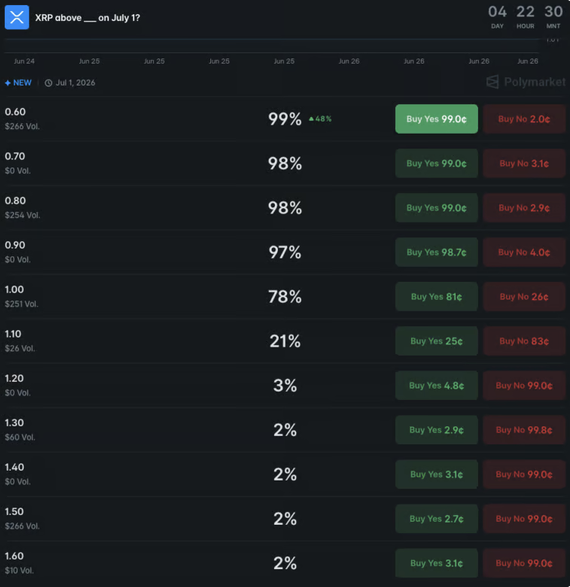Click the 21% probability value
Screen dimensions: 570x587
click(x=285, y=341)
